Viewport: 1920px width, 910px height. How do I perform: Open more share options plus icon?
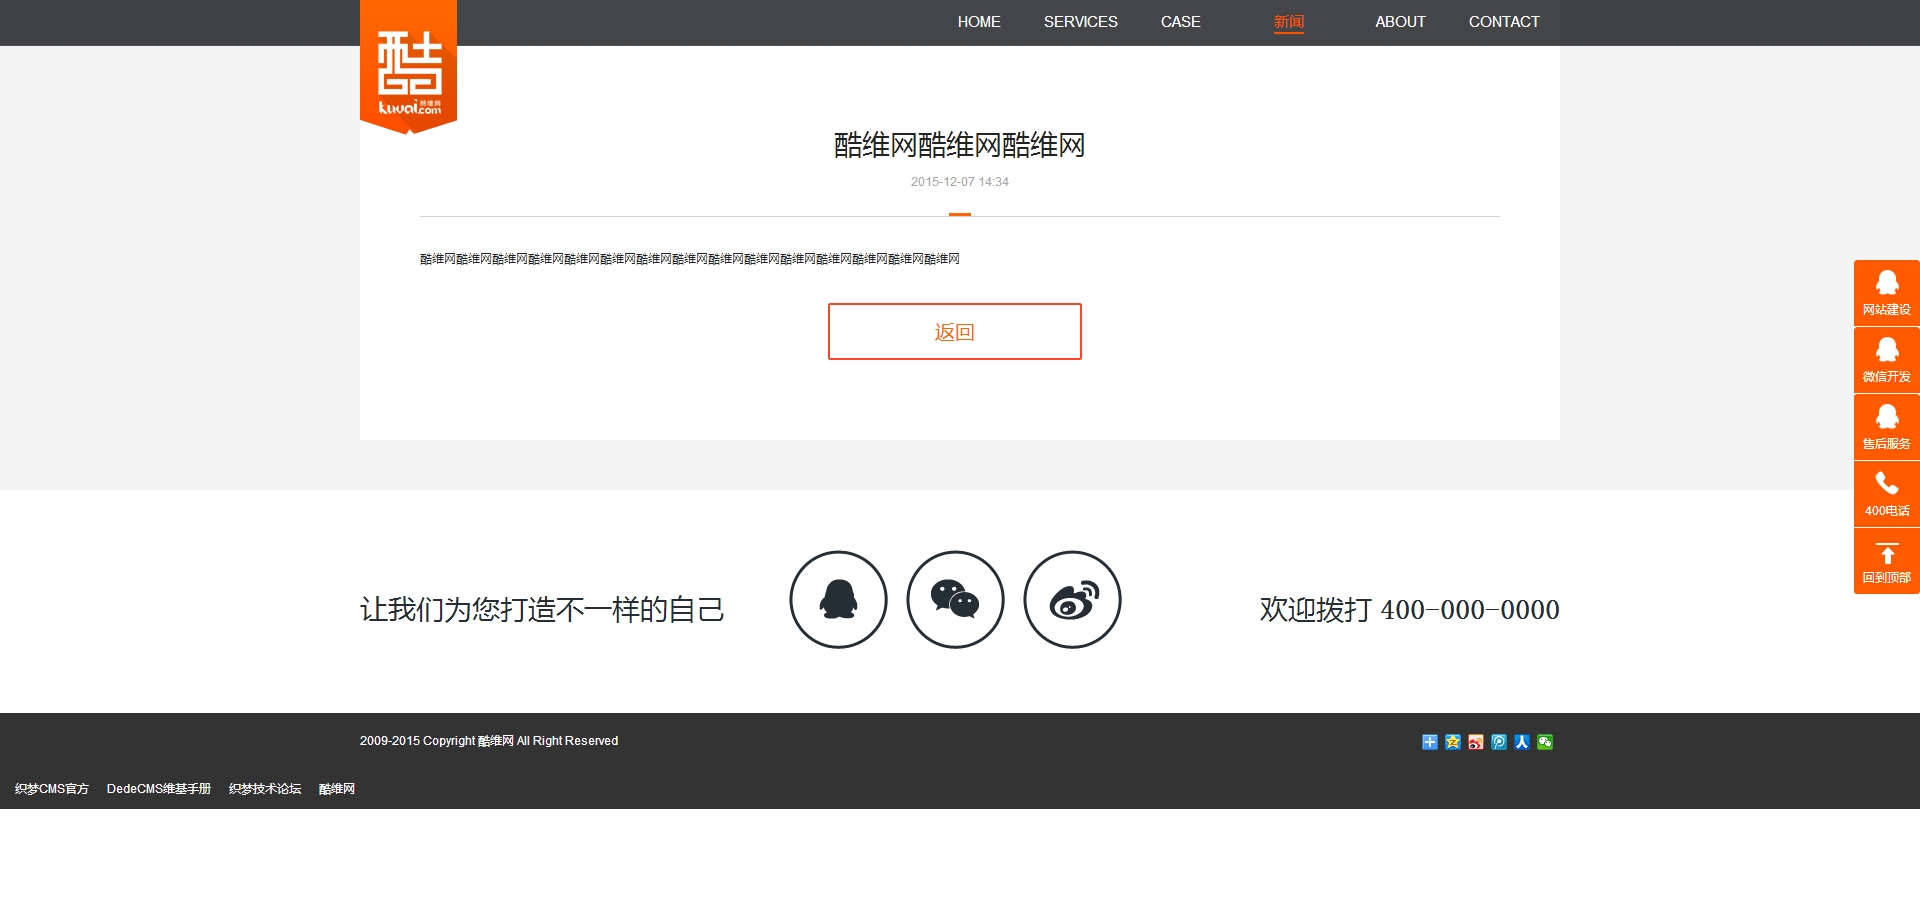pyautogui.click(x=1430, y=742)
